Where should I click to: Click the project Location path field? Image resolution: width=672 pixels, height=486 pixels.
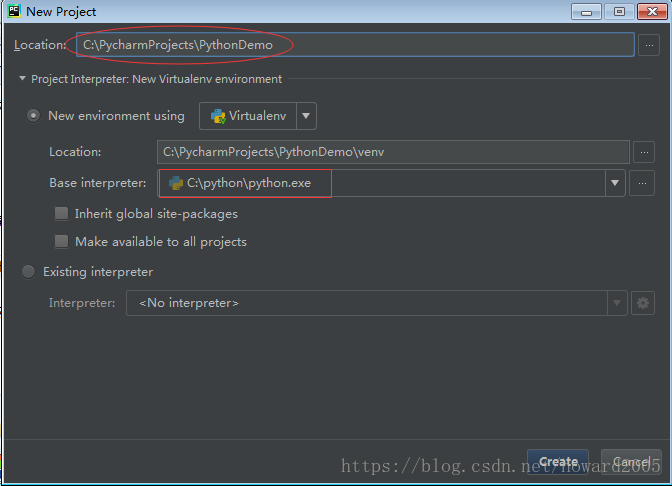[x=355, y=45]
